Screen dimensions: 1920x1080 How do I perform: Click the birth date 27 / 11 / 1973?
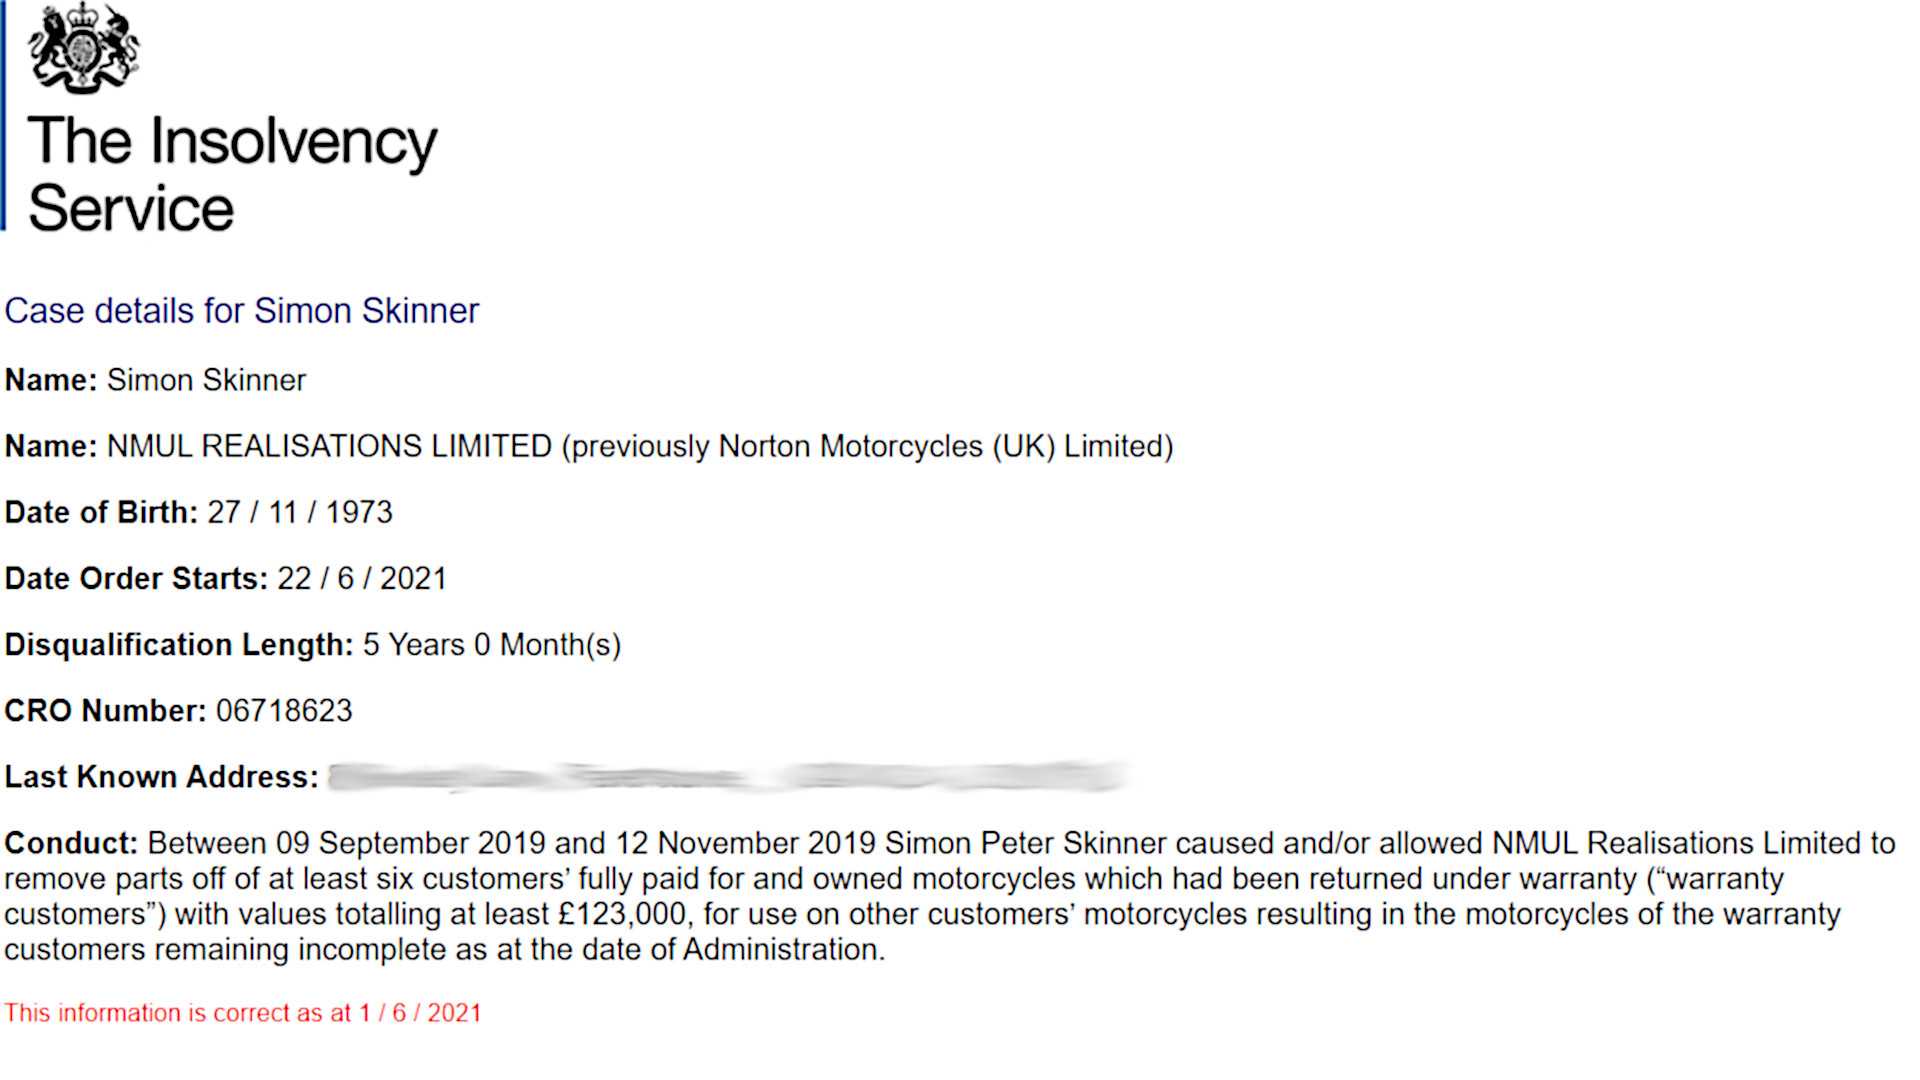pos(300,513)
